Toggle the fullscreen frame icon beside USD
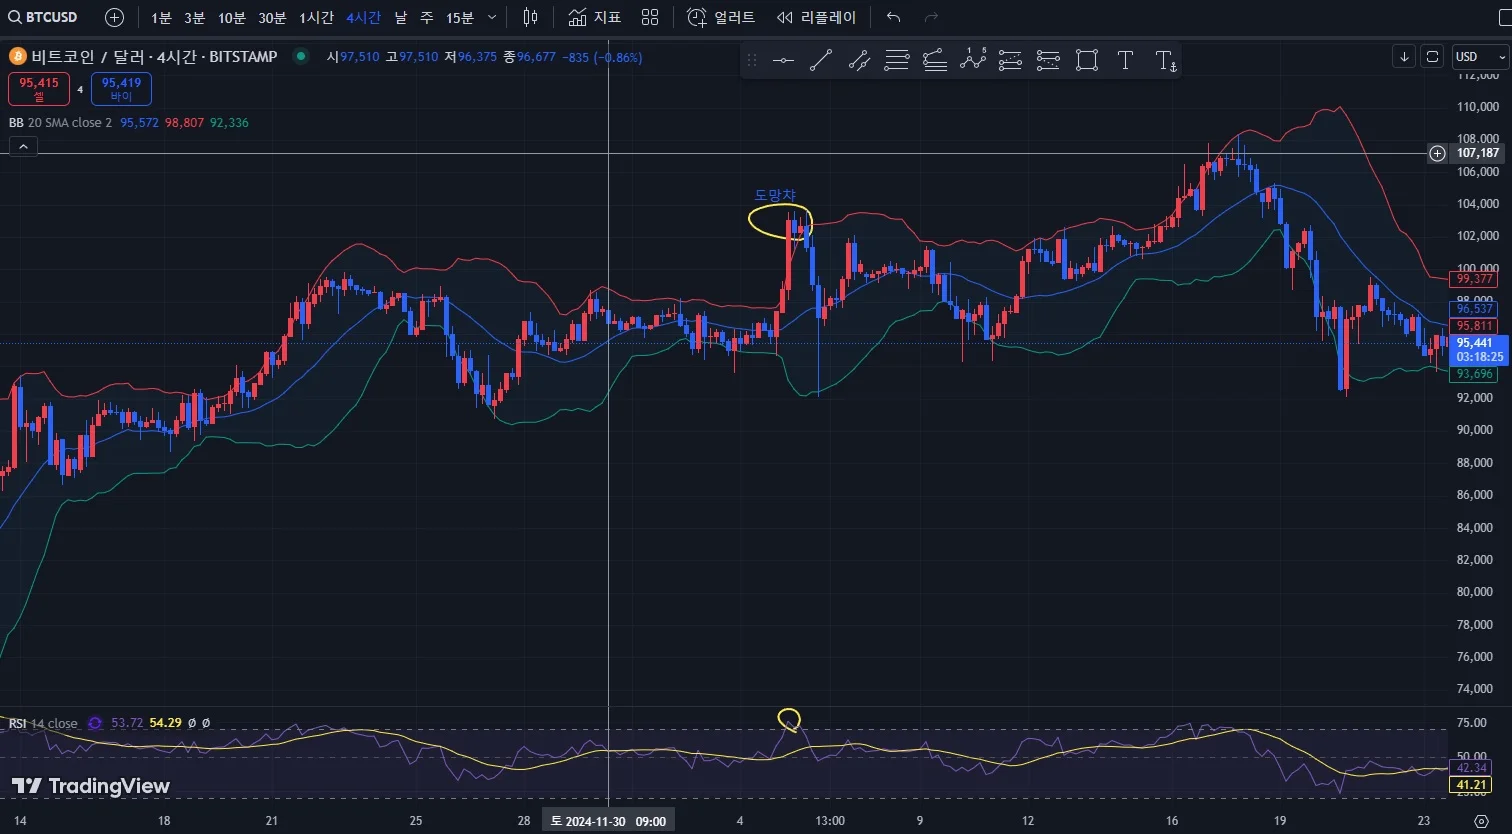This screenshot has width=1512, height=834. [1432, 56]
